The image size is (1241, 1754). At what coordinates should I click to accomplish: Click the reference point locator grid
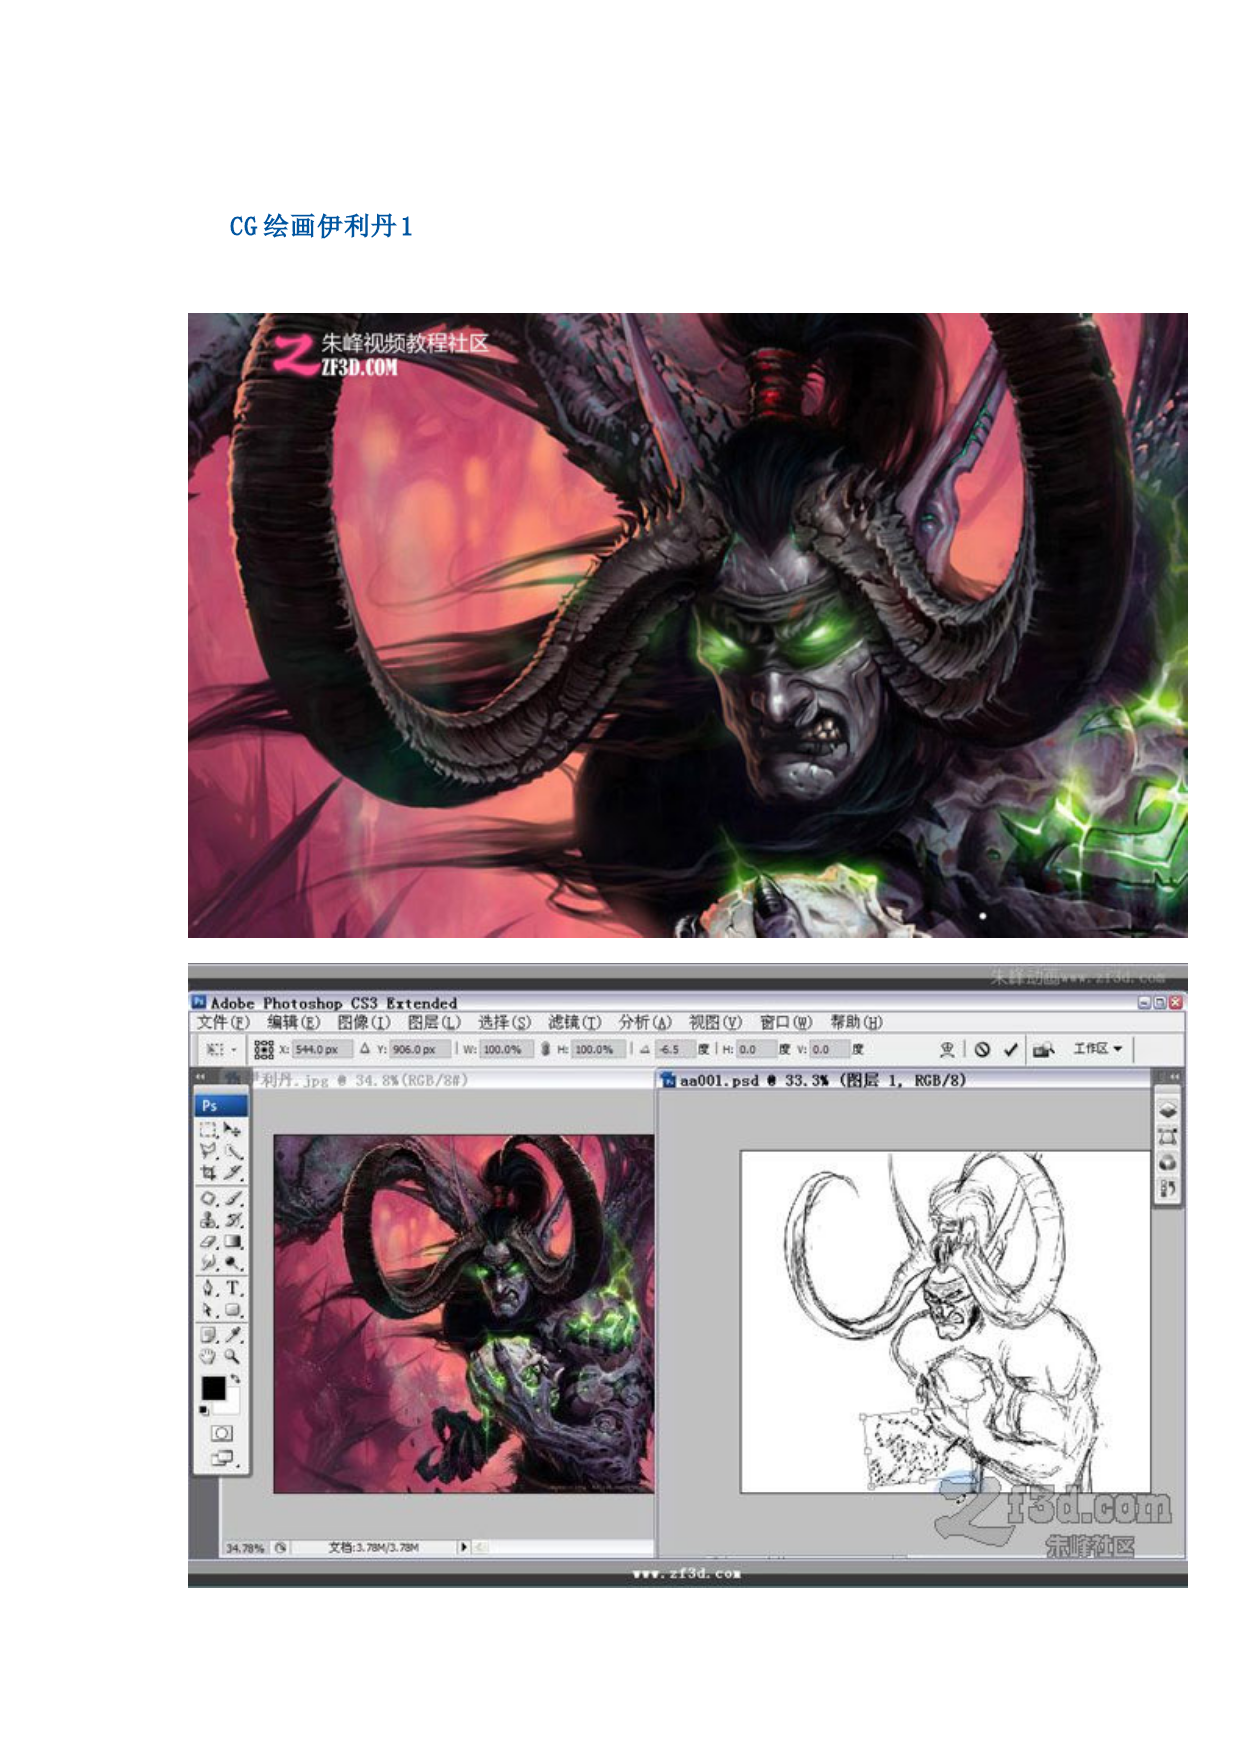coord(264,1049)
